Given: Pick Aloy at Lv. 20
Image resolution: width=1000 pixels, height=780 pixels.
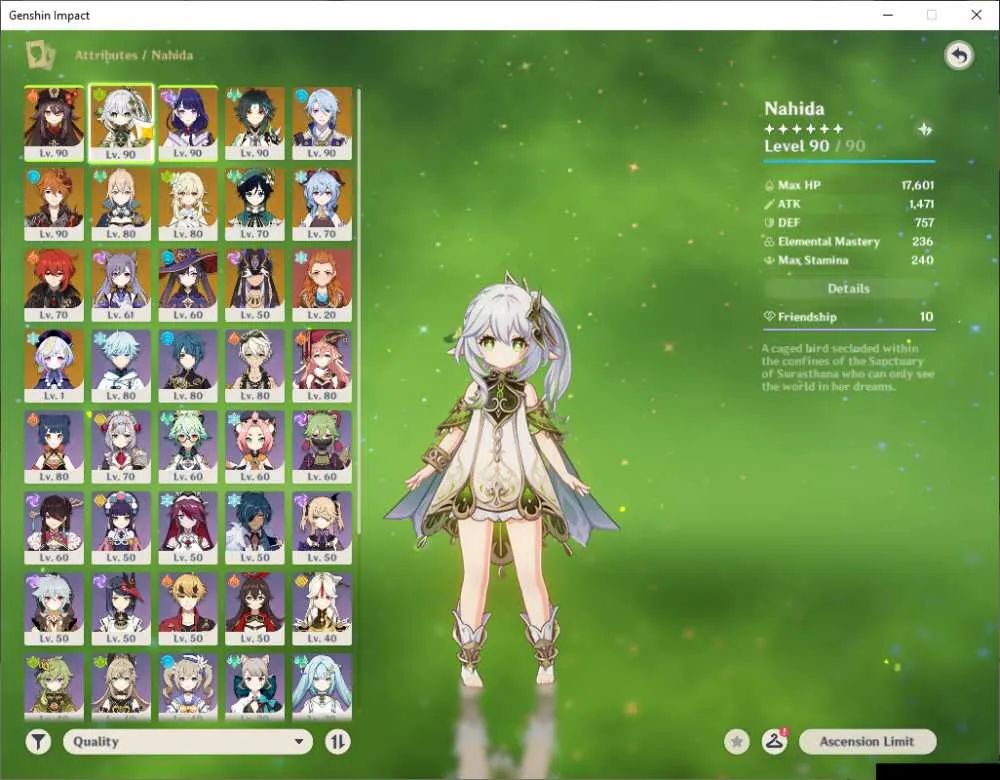Looking at the screenshot, I should coord(322,285).
